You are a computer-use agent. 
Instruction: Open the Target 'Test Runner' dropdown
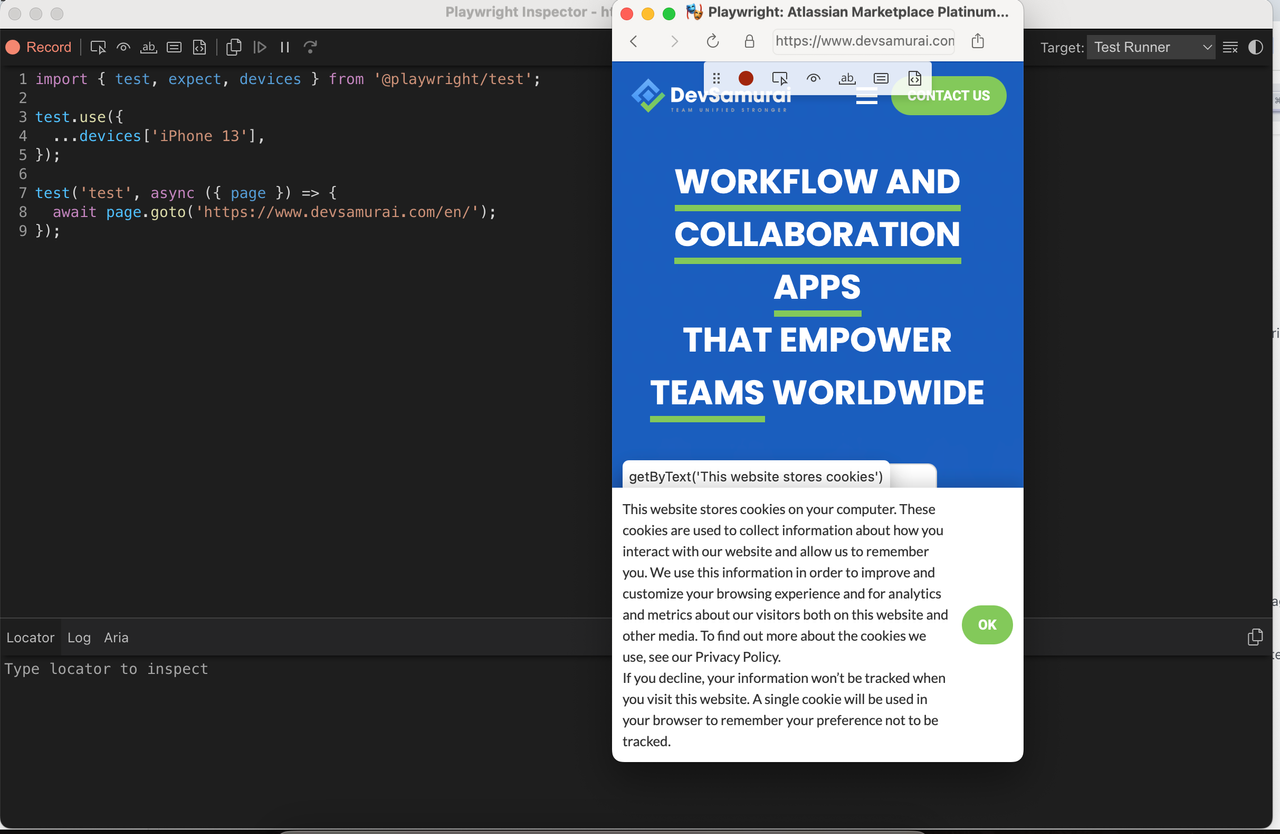coord(1151,47)
